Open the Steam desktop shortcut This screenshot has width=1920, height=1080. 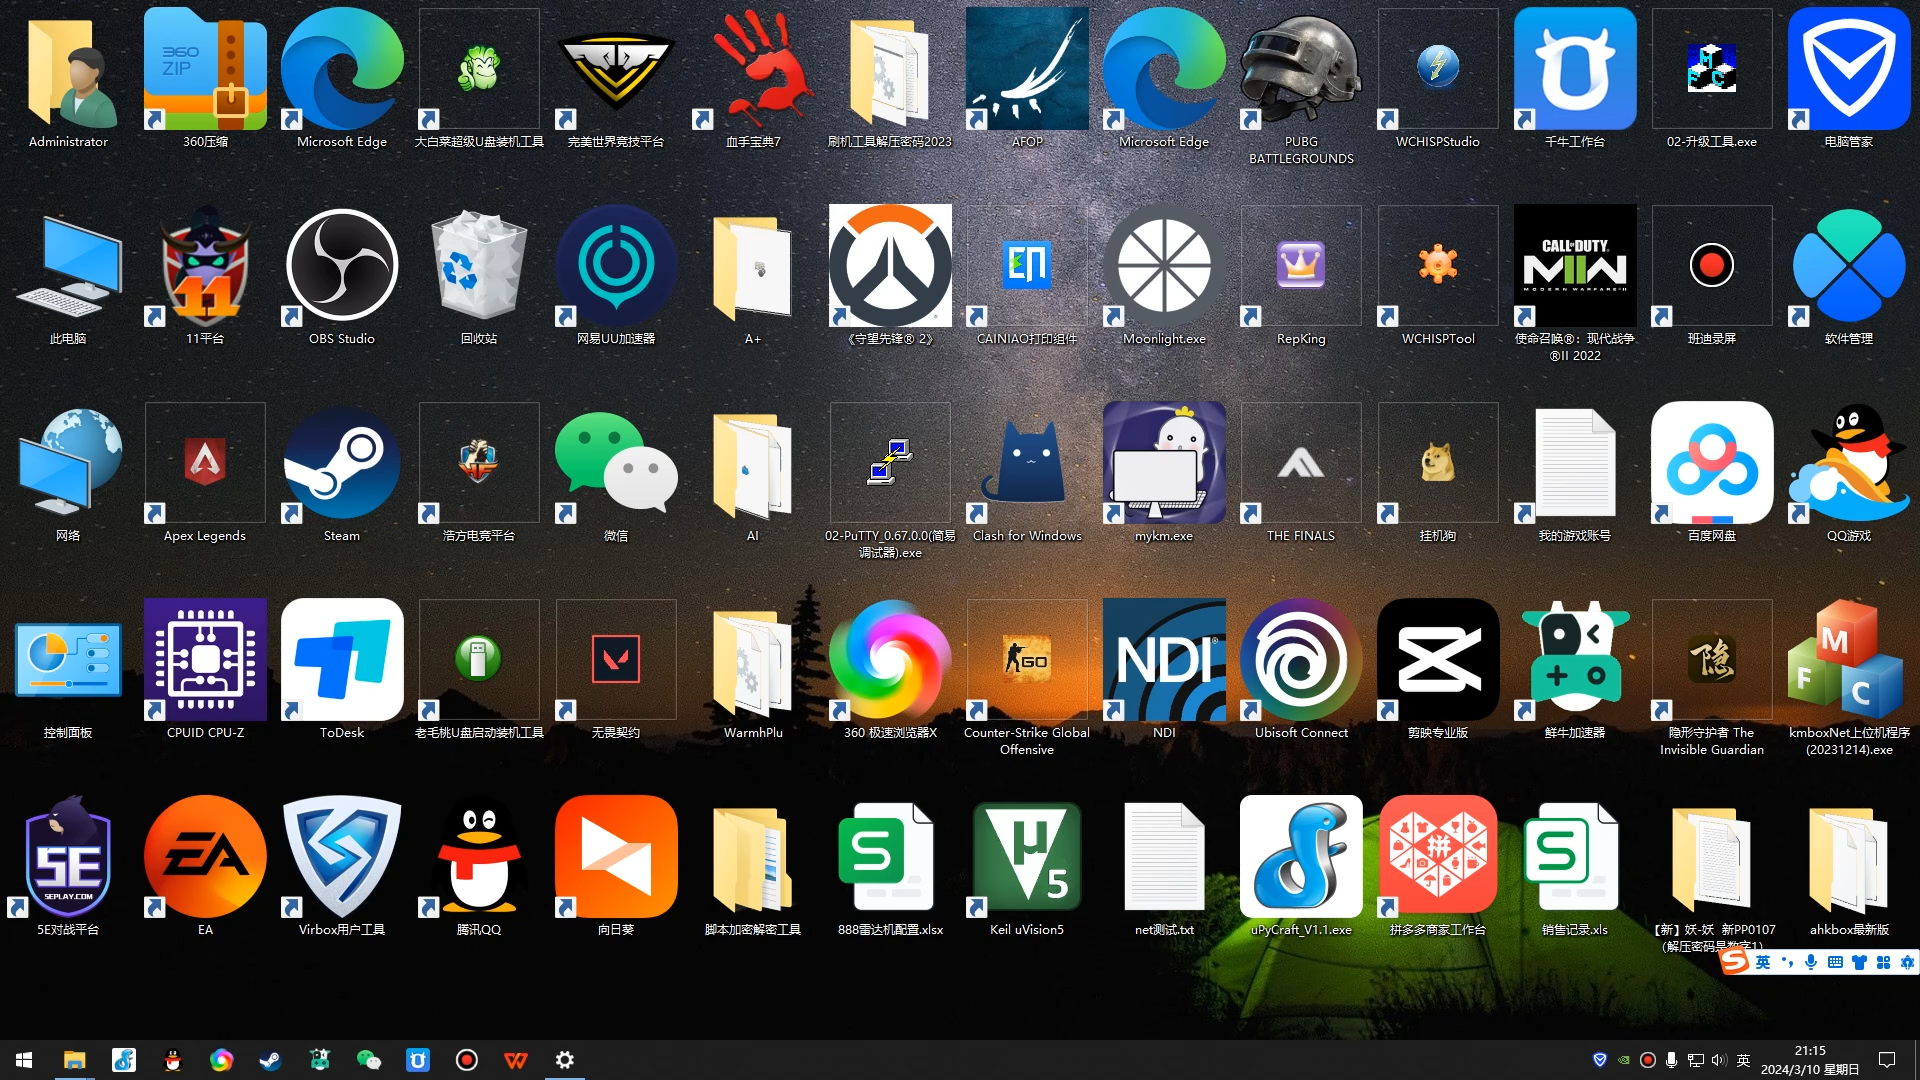click(342, 472)
